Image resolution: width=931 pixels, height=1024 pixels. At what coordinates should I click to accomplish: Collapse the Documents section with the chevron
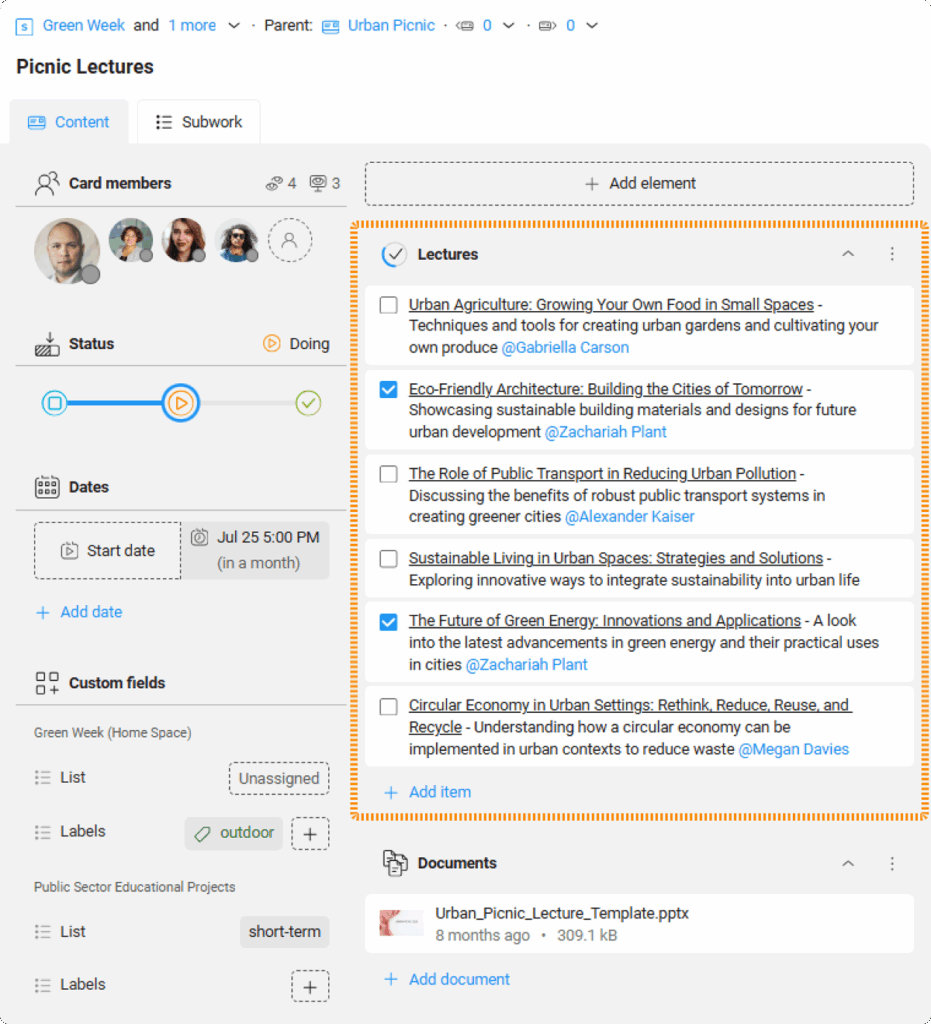pyautogui.click(x=848, y=863)
